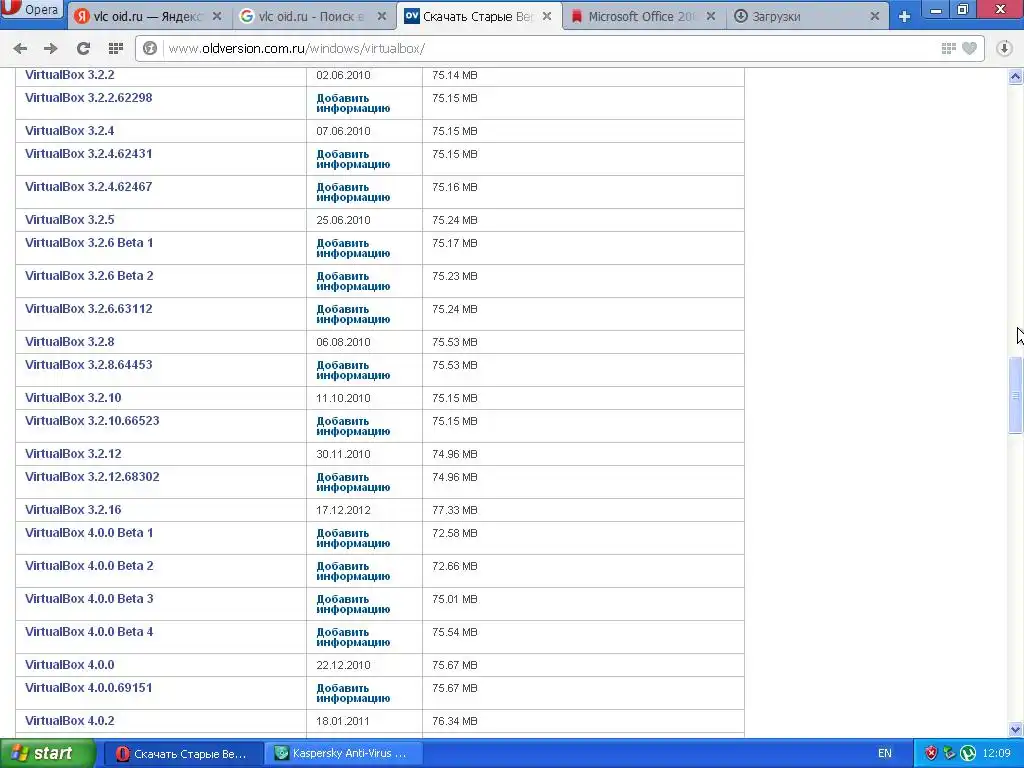The height and width of the screenshot is (768, 1024).
Task: Open VirtualBox 3.2.8.64453 link
Action: tap(89, 364)
